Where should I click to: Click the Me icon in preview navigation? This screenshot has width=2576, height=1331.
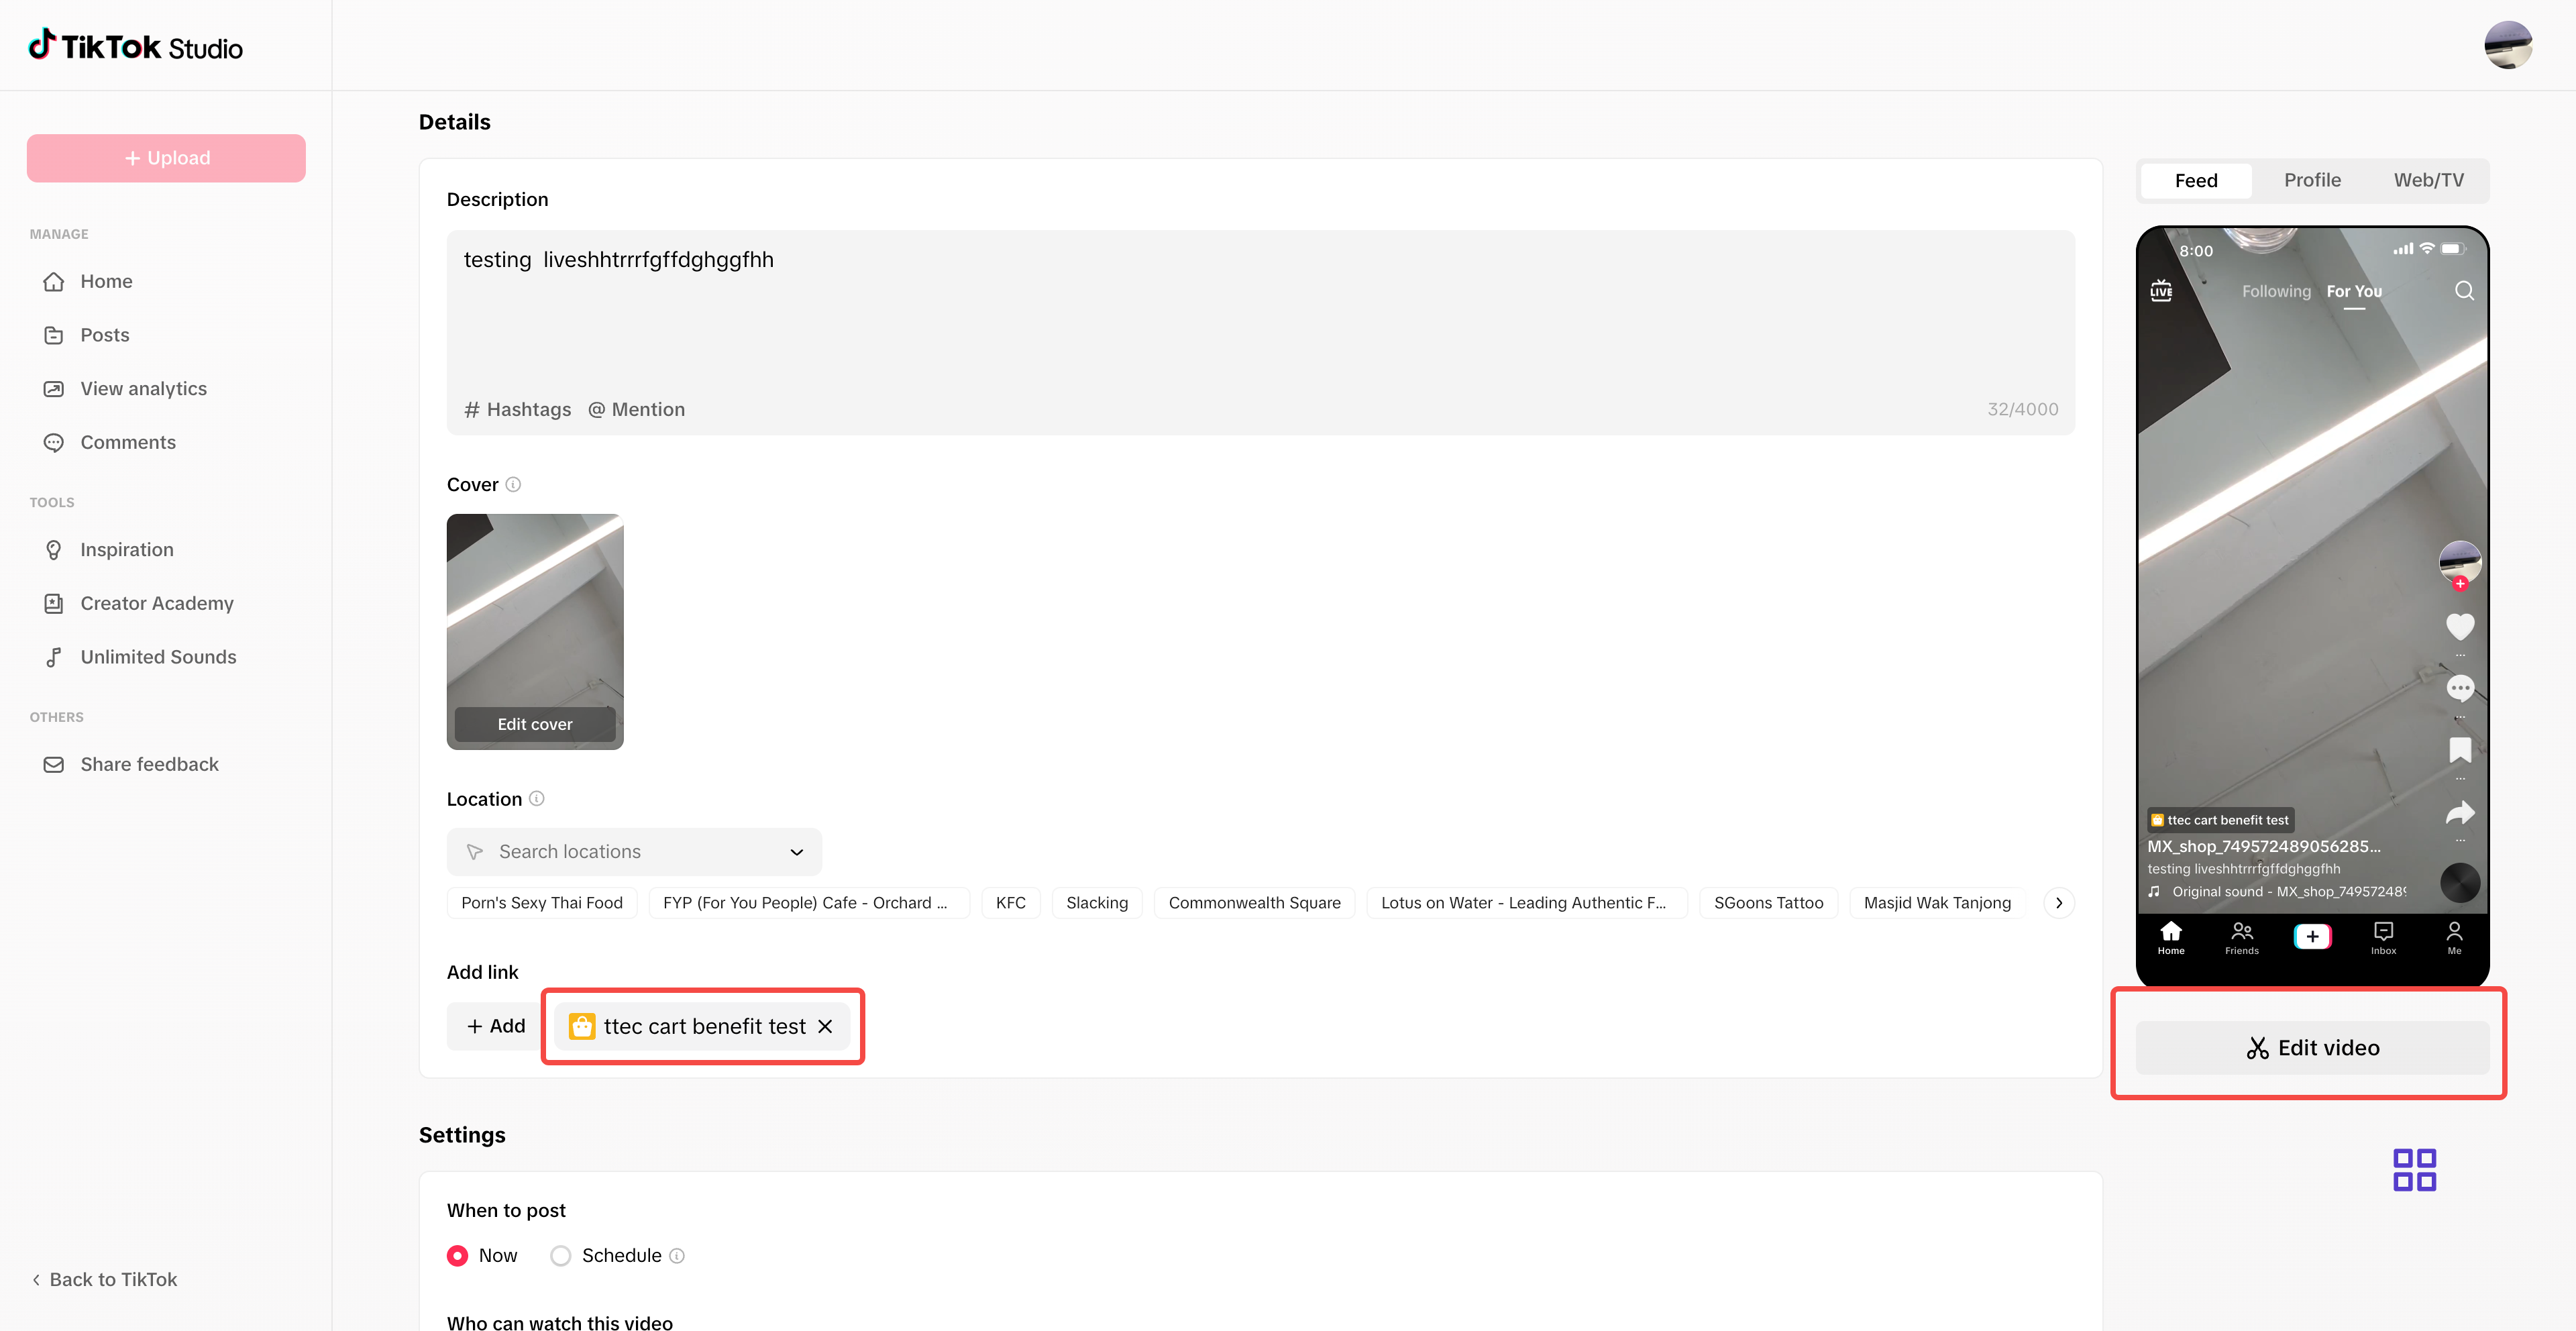tap(2454, 937)
